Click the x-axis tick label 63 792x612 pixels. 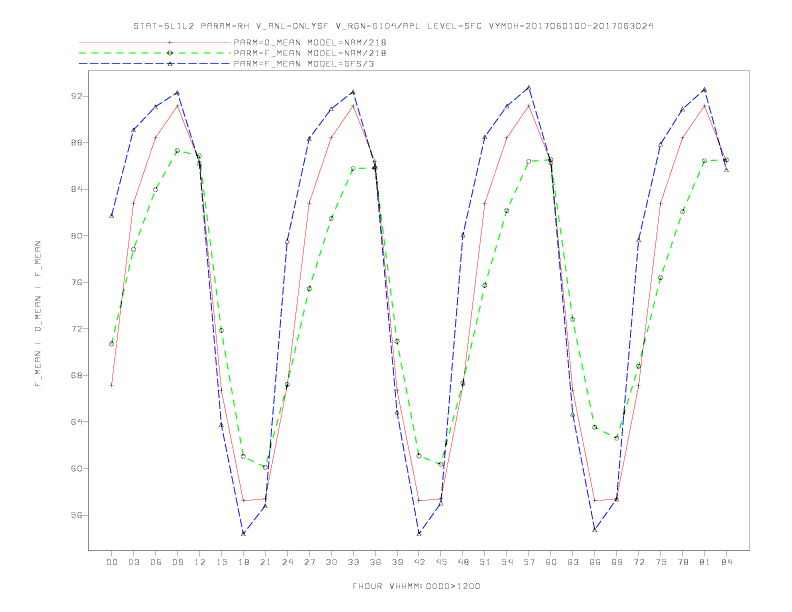click(x=573, y=562)
